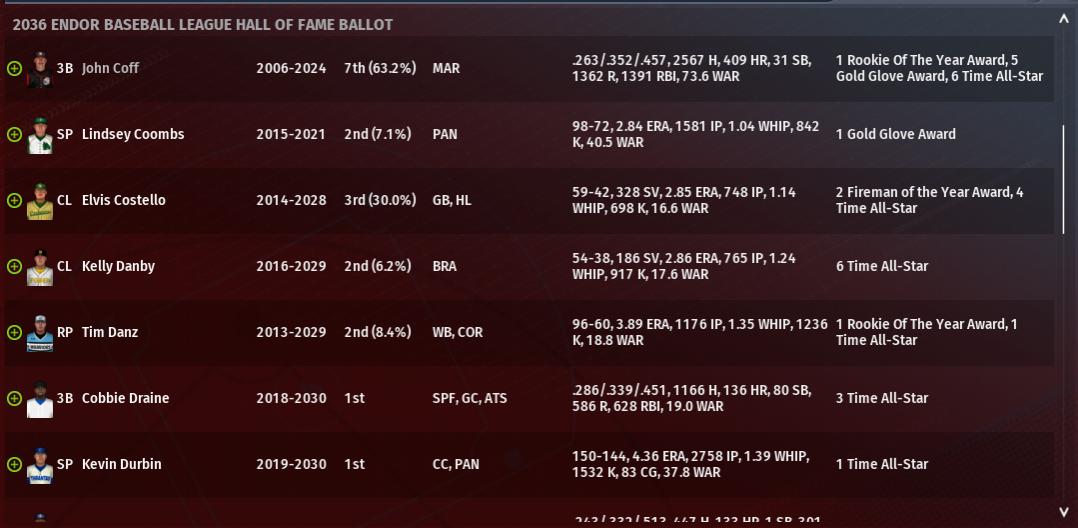The image size is (1078, 528).
Task: Click Elvis Costello's player portrait
Action: point(39,201)
